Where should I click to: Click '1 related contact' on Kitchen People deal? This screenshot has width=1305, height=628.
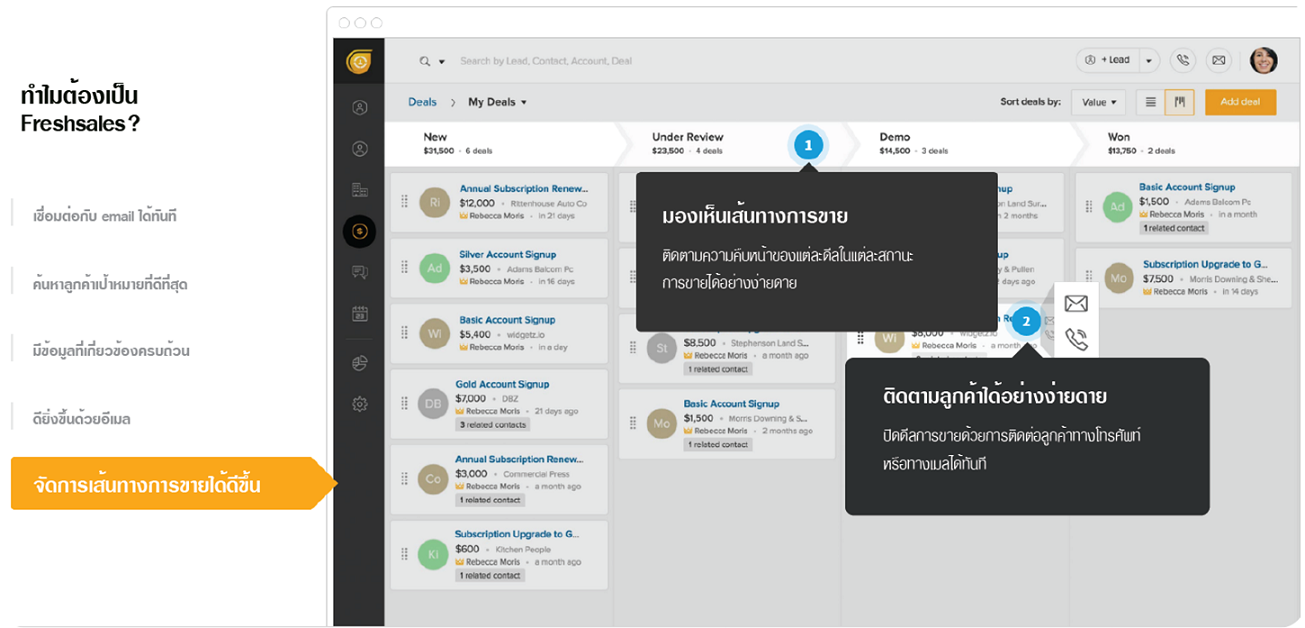[489, 576]
